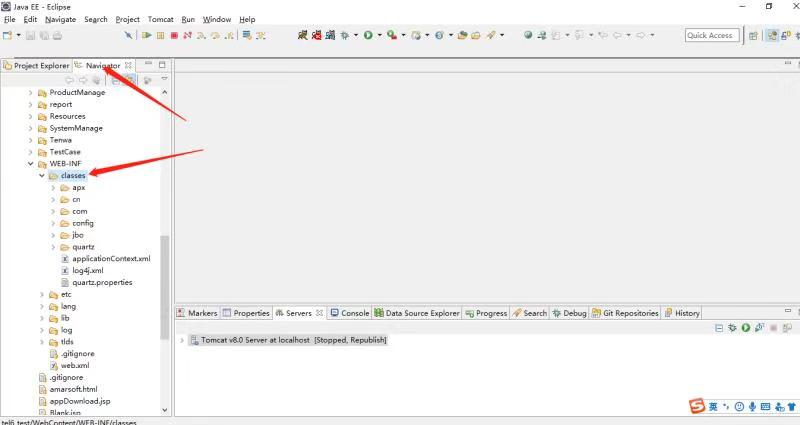800x425 pixels.
Task: Maximize the Navigator panel
Action: point(162,65)
